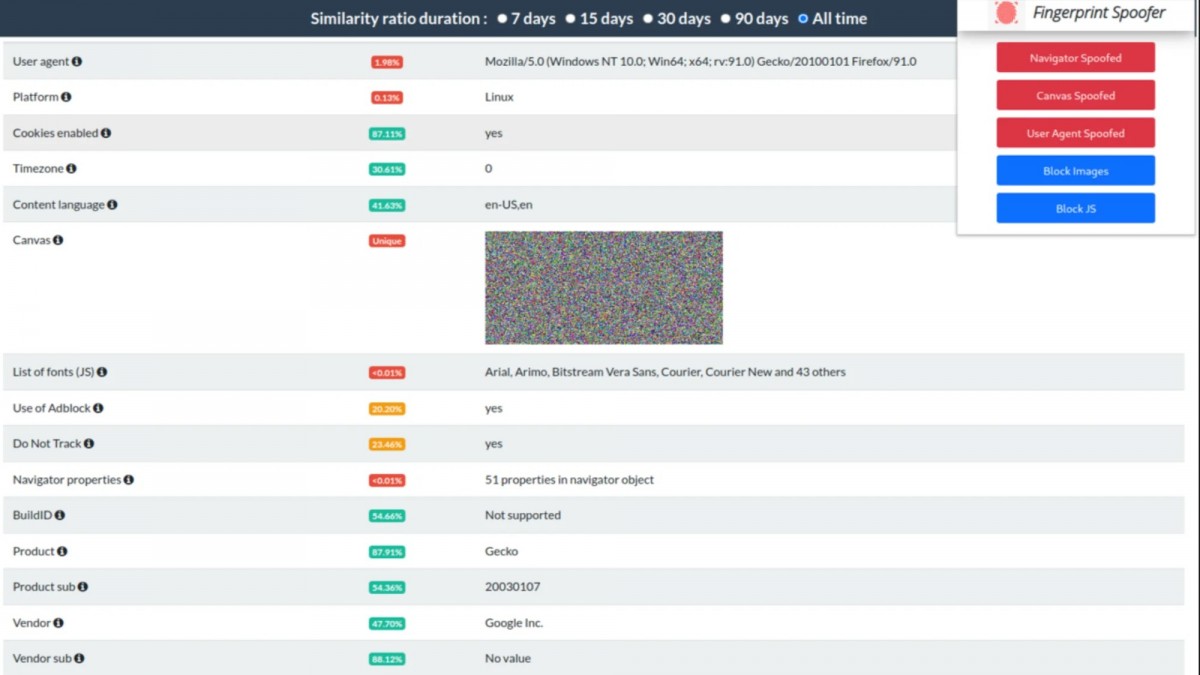This screenshot has height=675, width=1200.
Task: Toggle the Navigator Spoofed button
Action: tap(1075, 58)
